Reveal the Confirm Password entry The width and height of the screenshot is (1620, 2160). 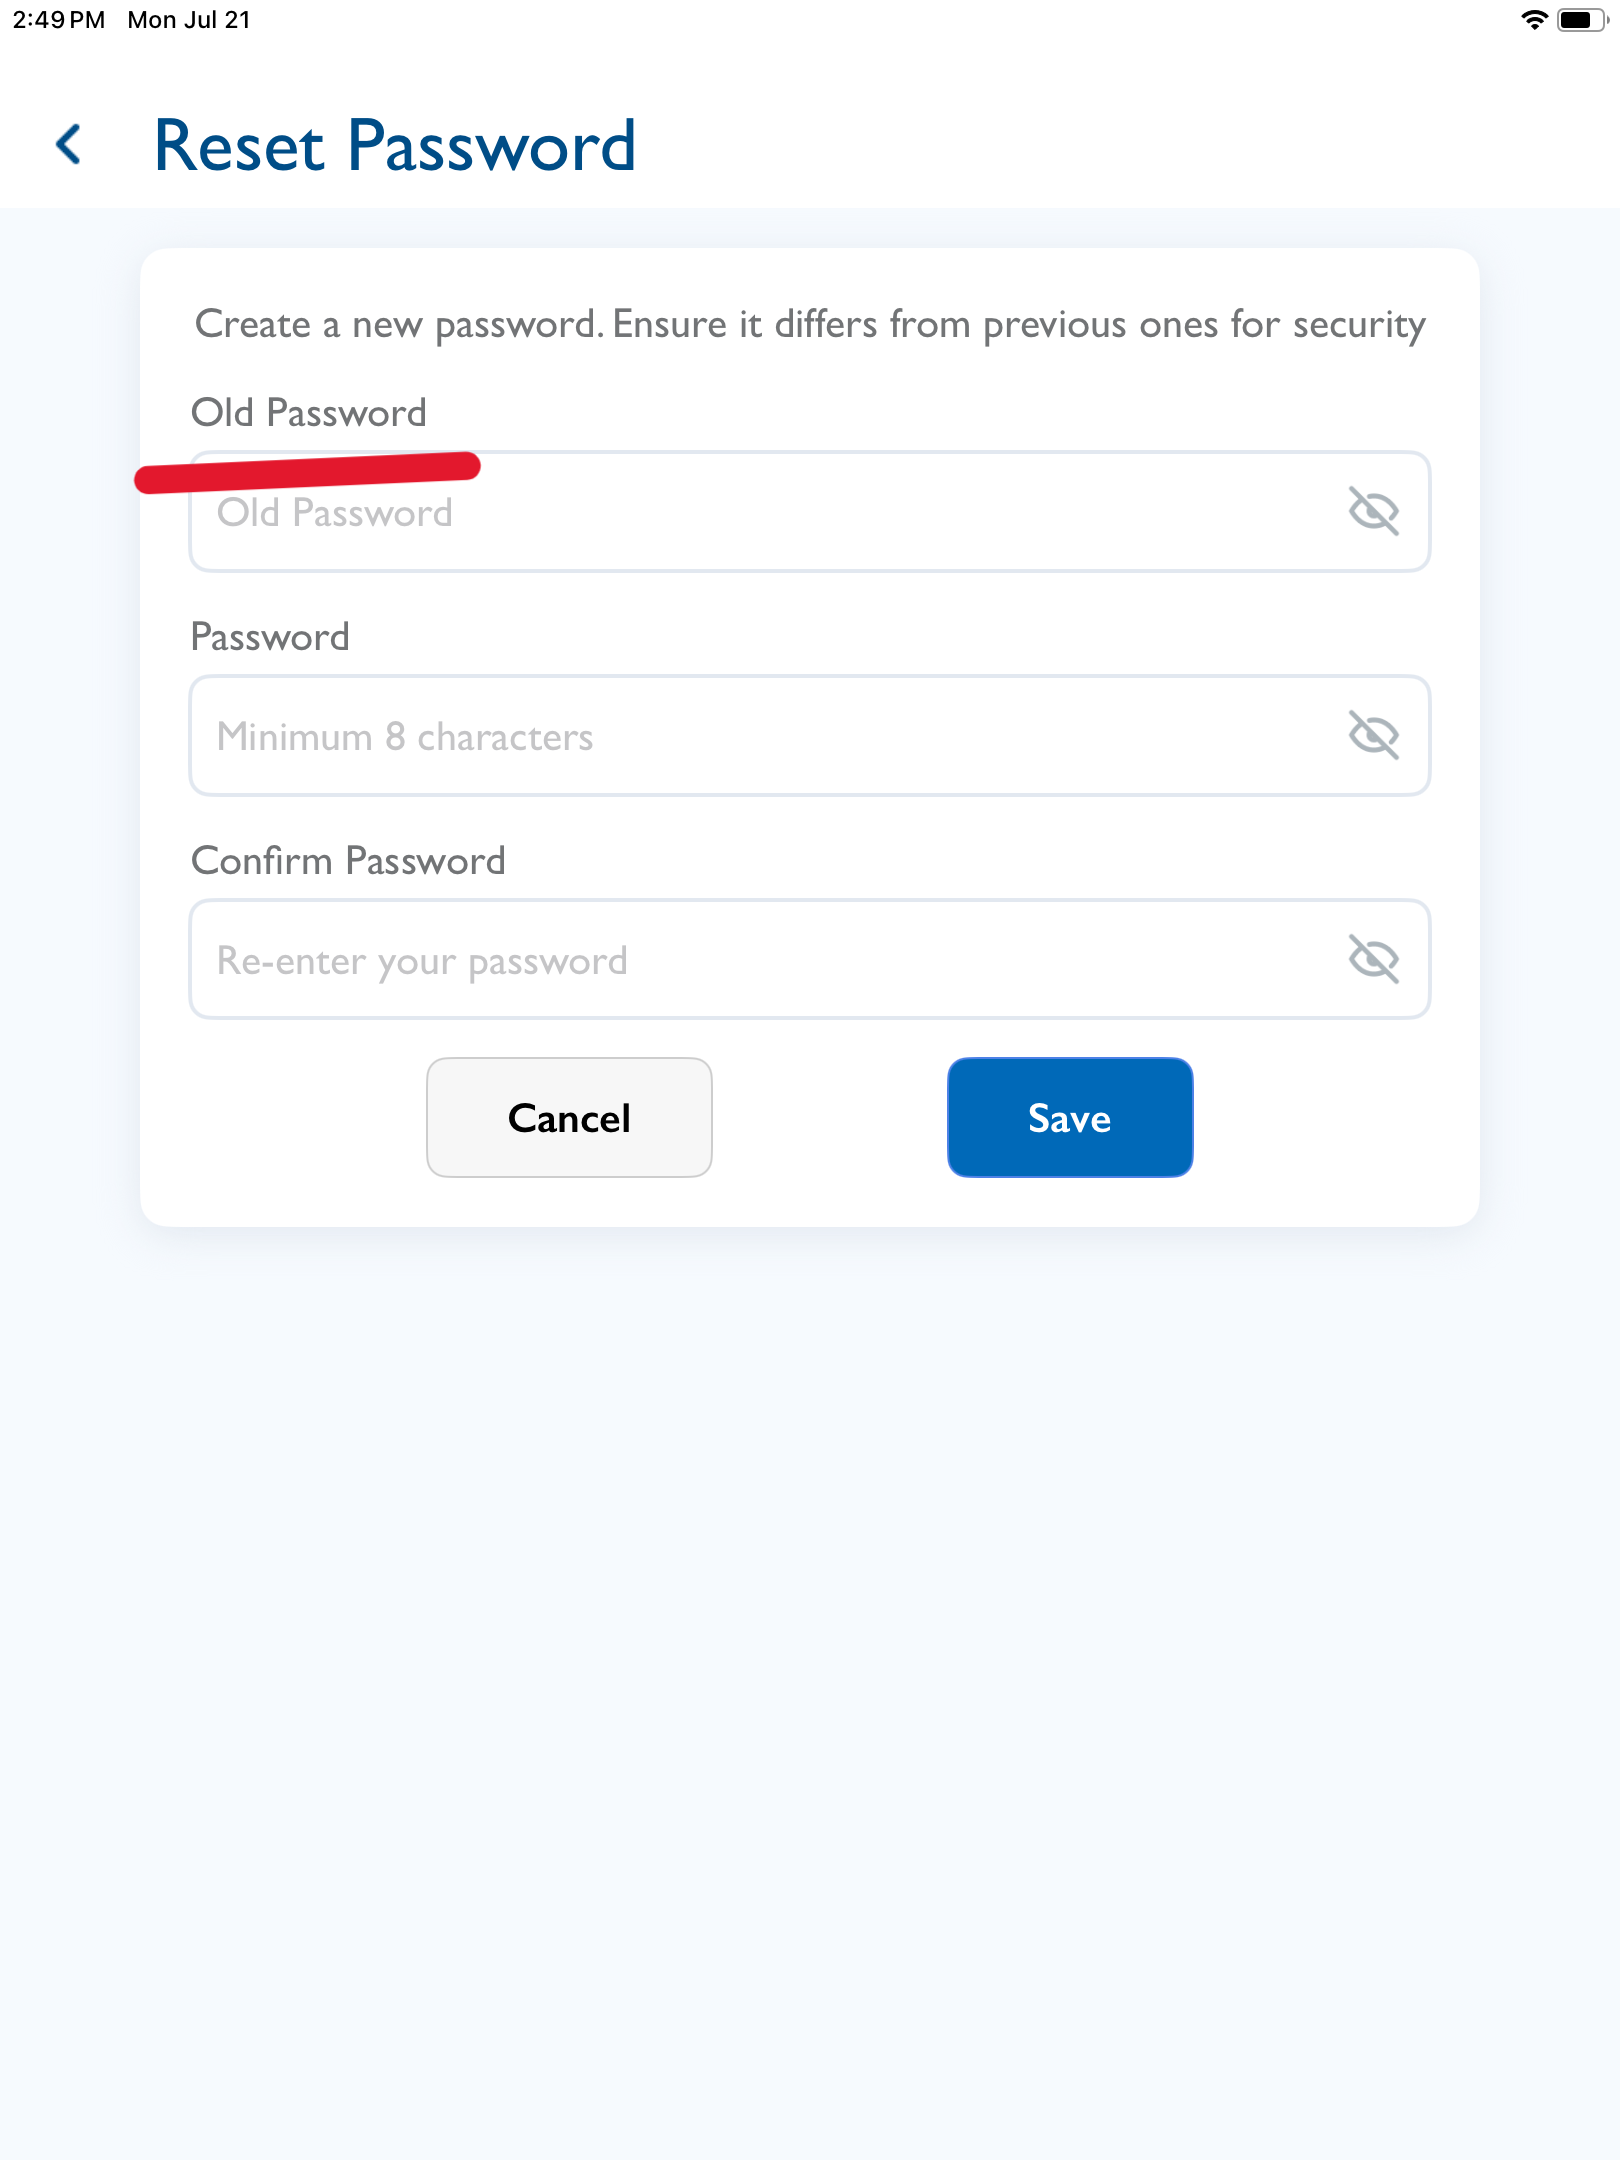(1373, 959)
